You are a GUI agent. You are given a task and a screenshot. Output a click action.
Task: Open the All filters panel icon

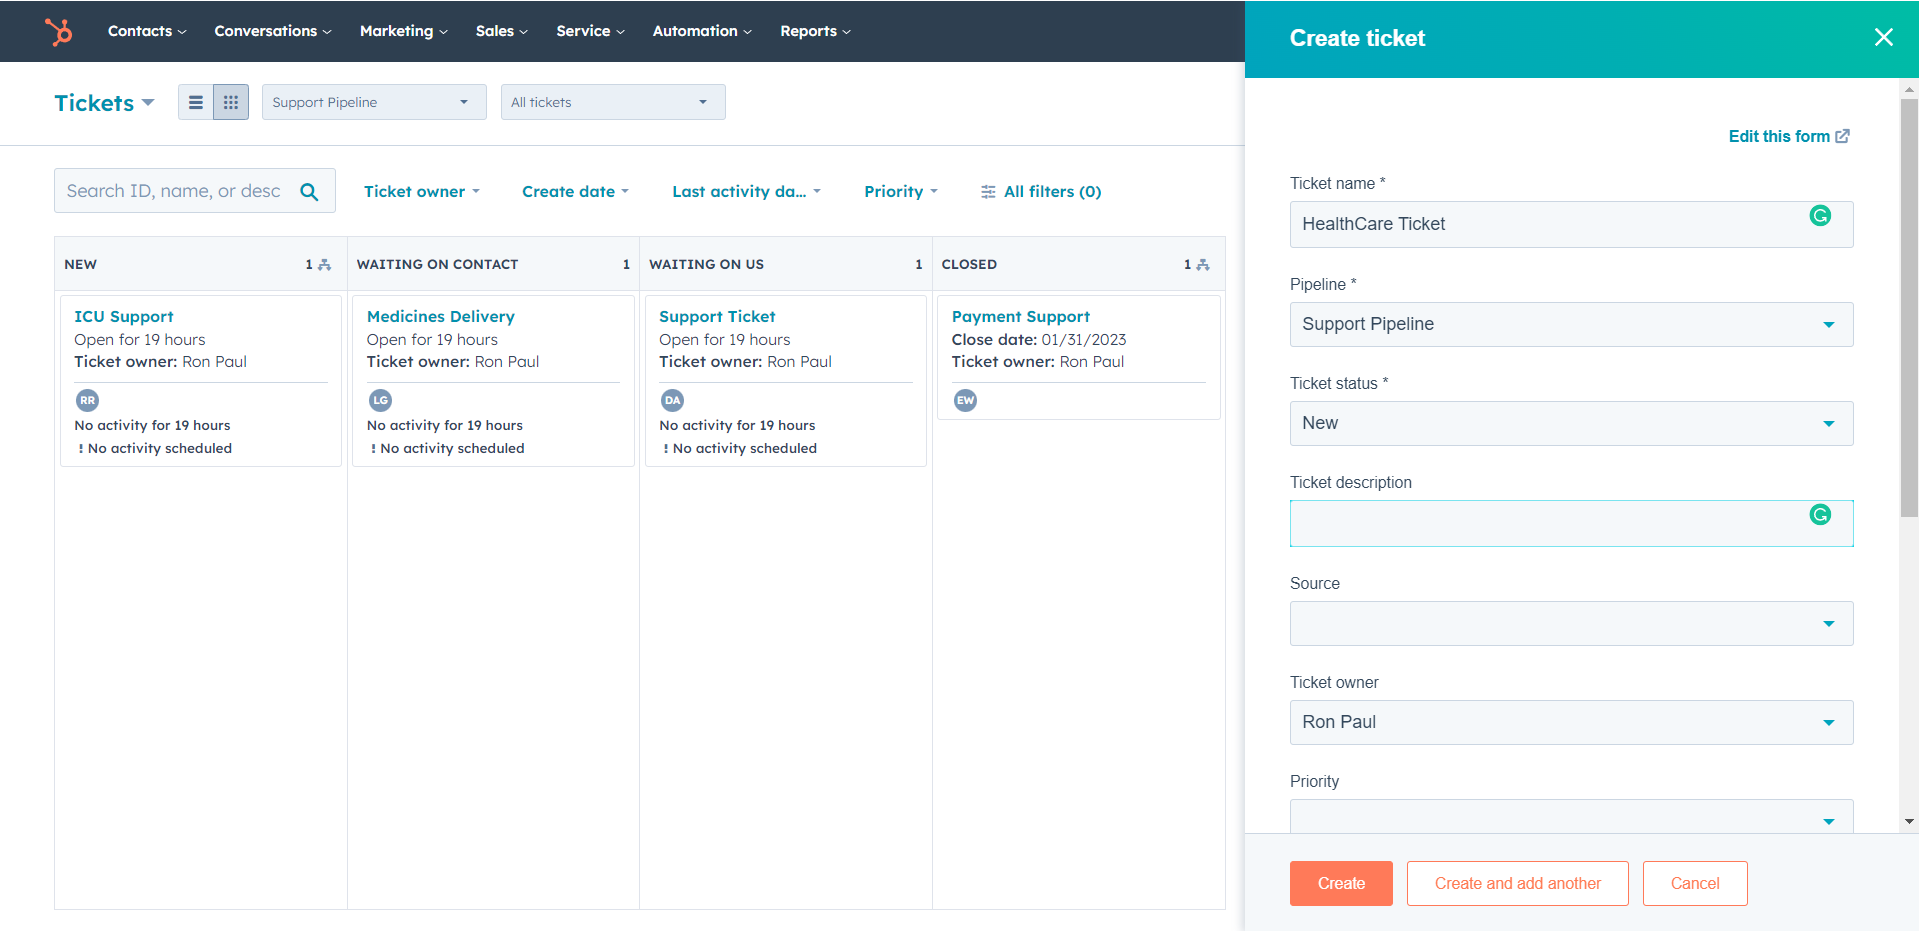(x=988, y=191)
